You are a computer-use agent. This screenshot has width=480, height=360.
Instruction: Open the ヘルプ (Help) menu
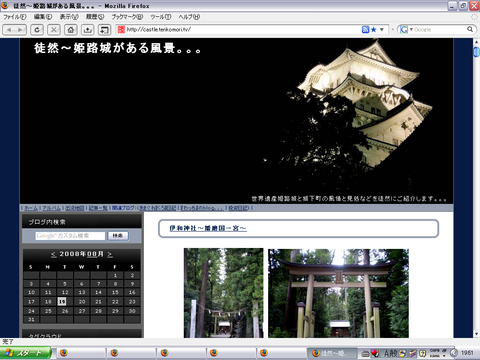pos(189,17)
